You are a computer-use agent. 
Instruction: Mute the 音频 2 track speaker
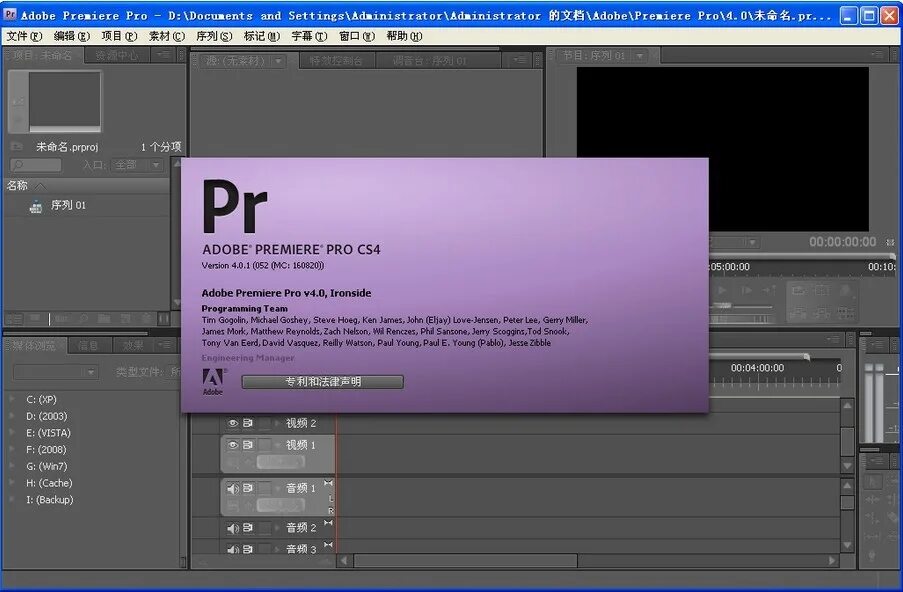(x=233, y=528)
